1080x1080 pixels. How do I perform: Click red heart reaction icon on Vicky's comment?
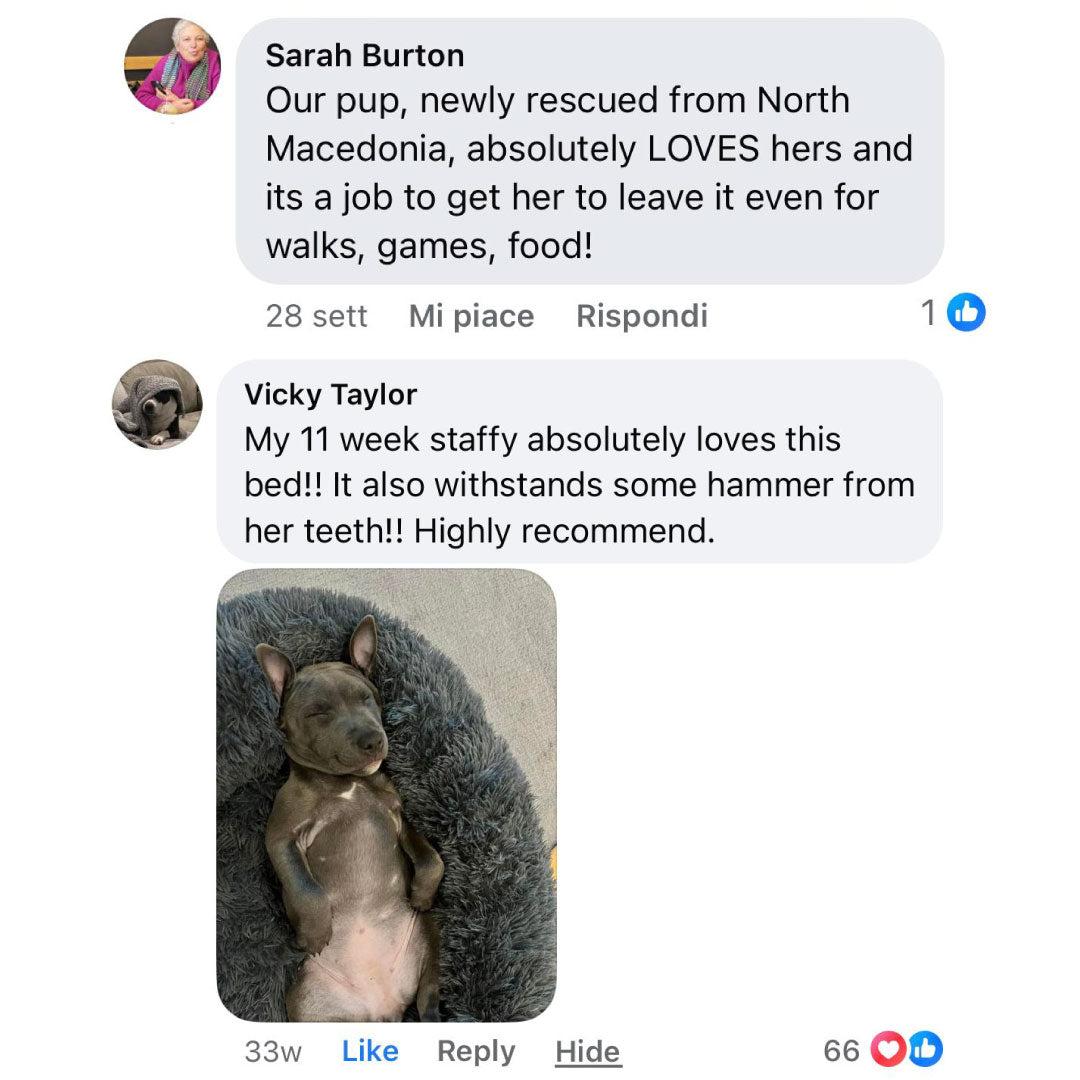[x=889, y=1048]
